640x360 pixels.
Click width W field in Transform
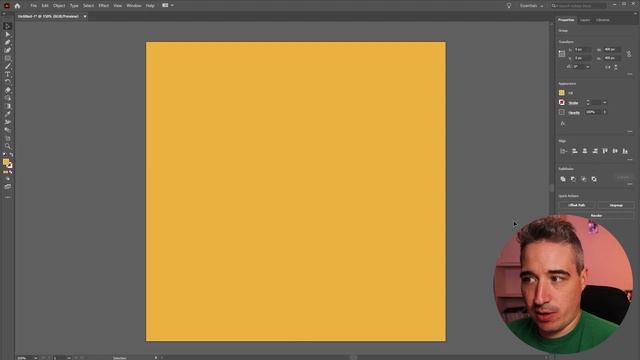(612, 49)
